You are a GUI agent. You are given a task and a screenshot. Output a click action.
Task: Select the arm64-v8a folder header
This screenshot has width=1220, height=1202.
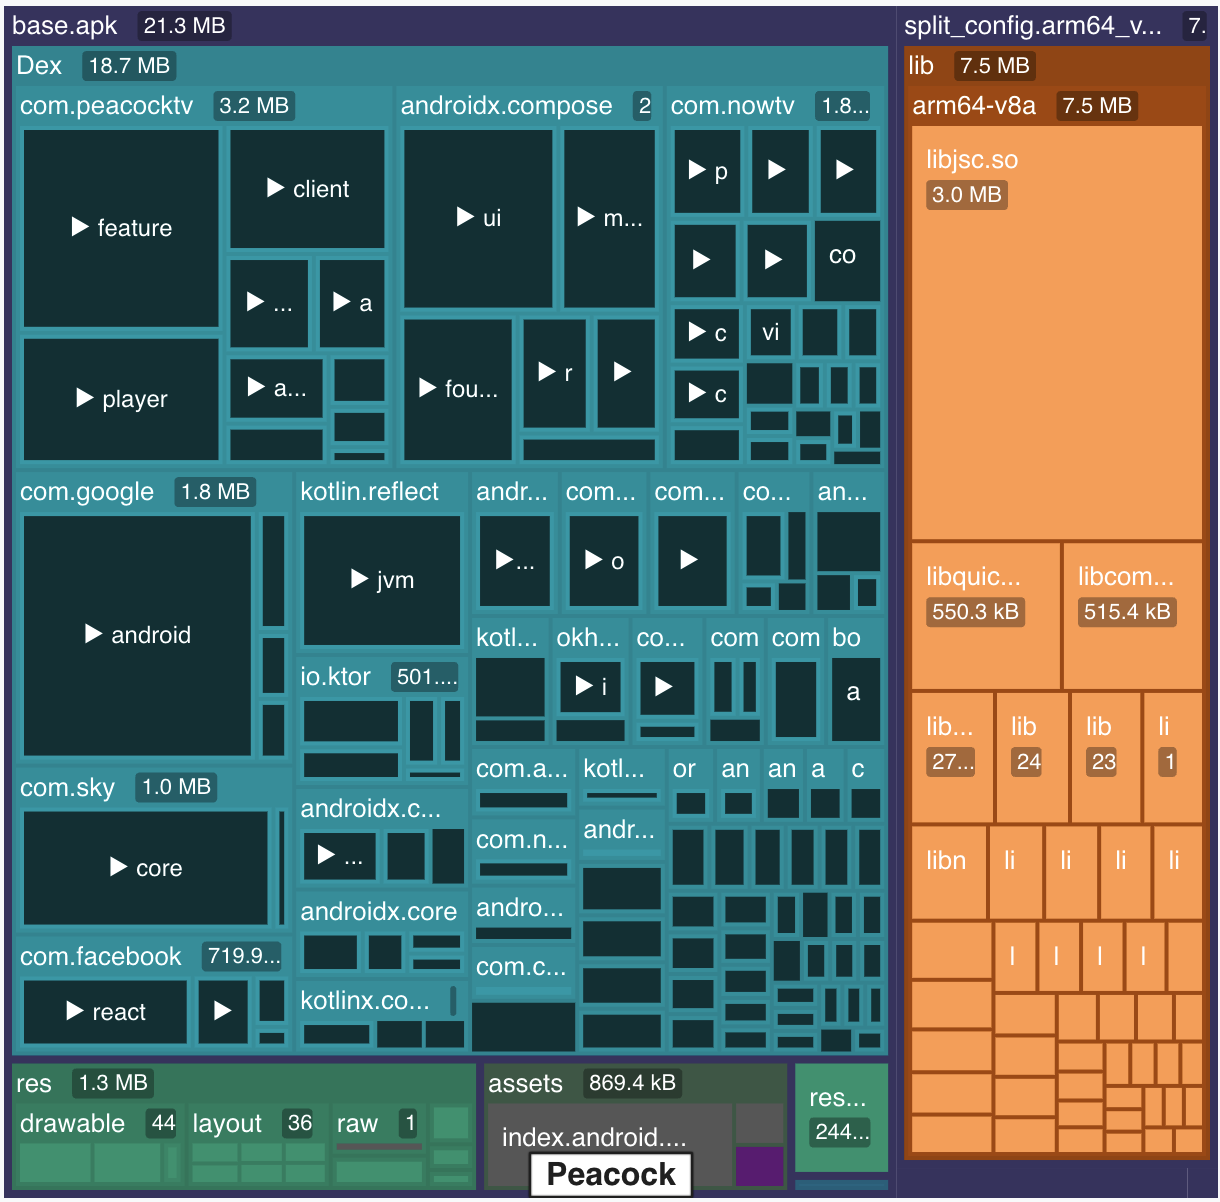pyautogui.click(x=974, y=106)
